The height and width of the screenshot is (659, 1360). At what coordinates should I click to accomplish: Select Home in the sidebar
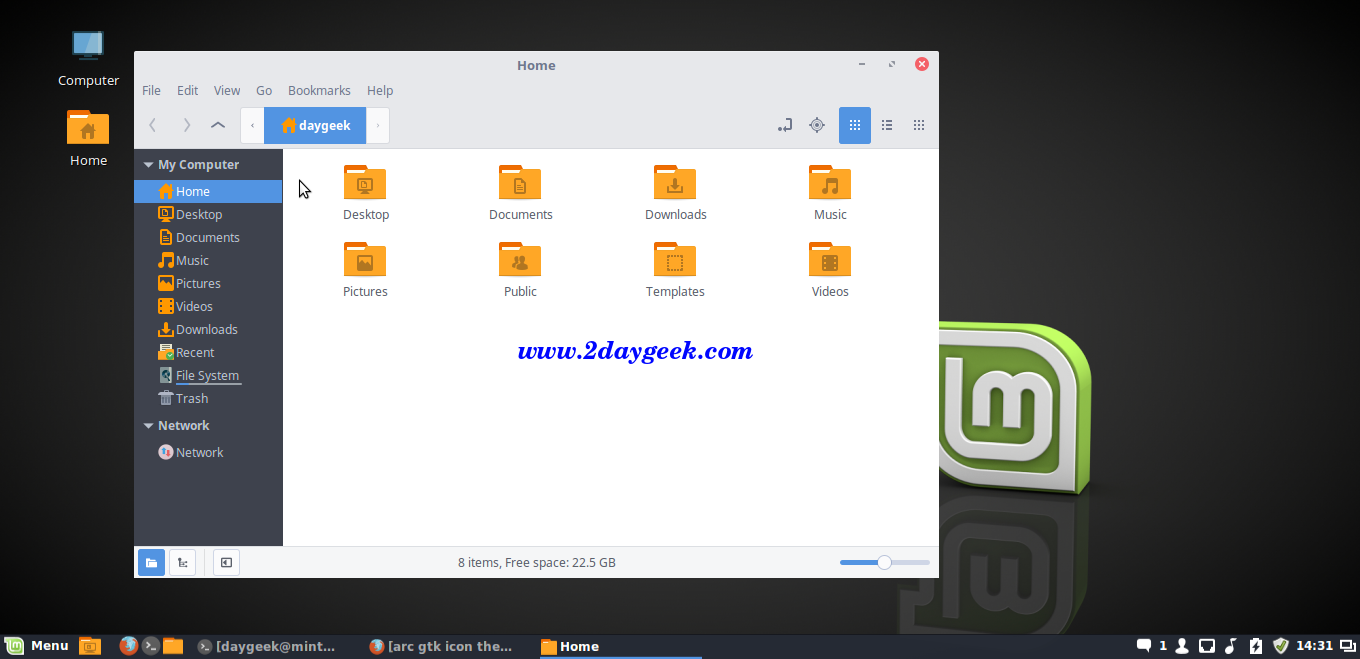coord(208,191)
